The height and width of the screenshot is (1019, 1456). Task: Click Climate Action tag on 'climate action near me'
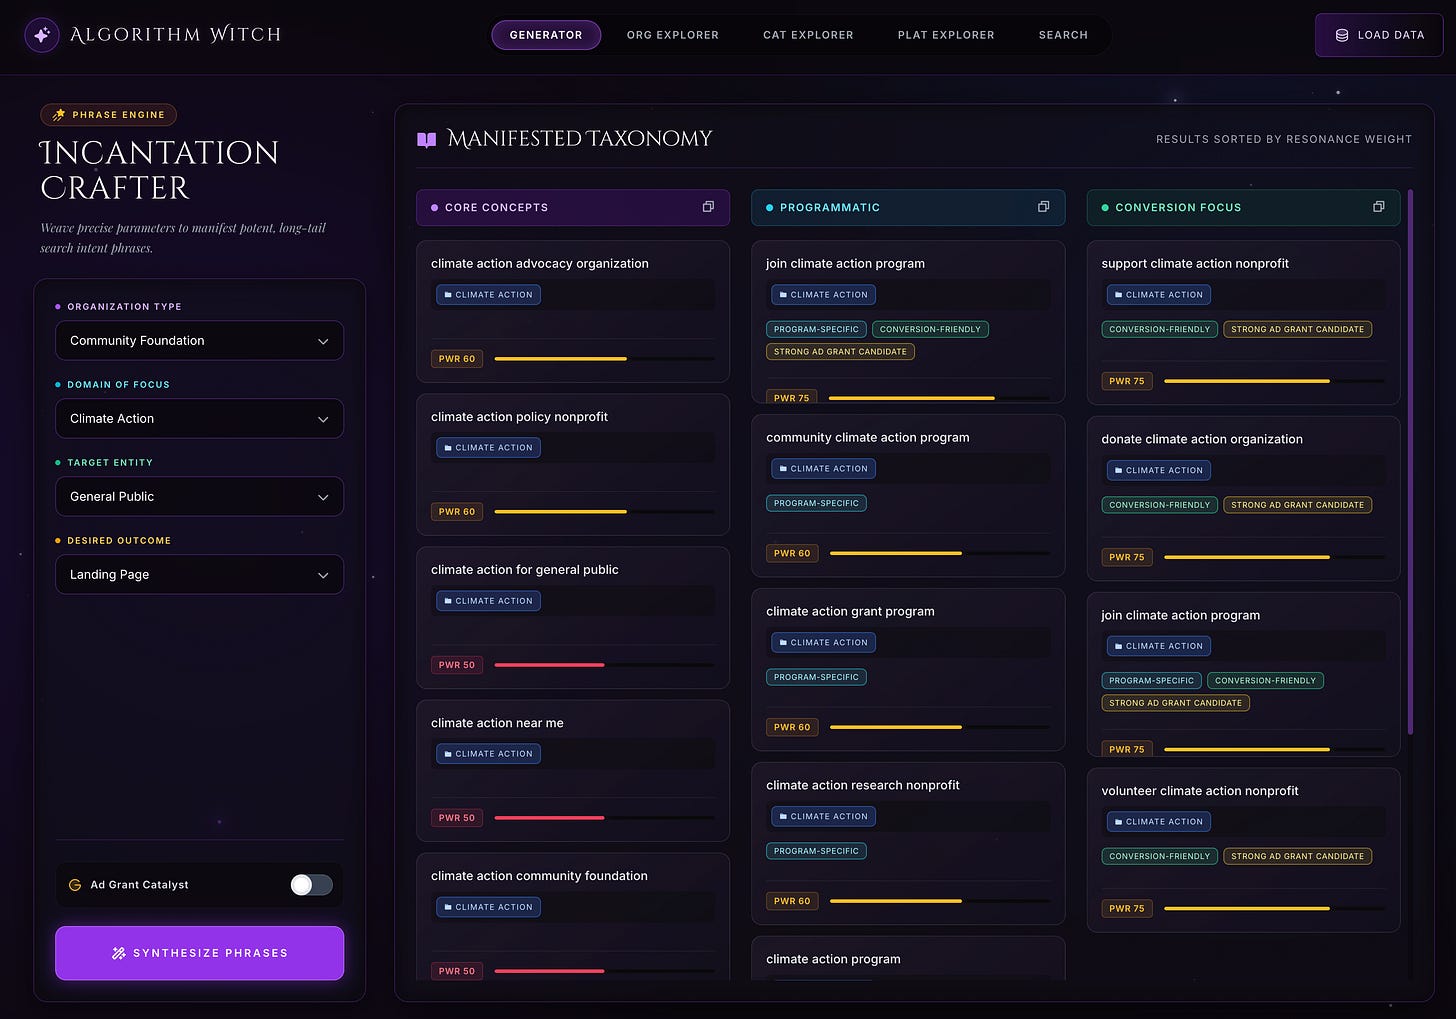point(488,754)
